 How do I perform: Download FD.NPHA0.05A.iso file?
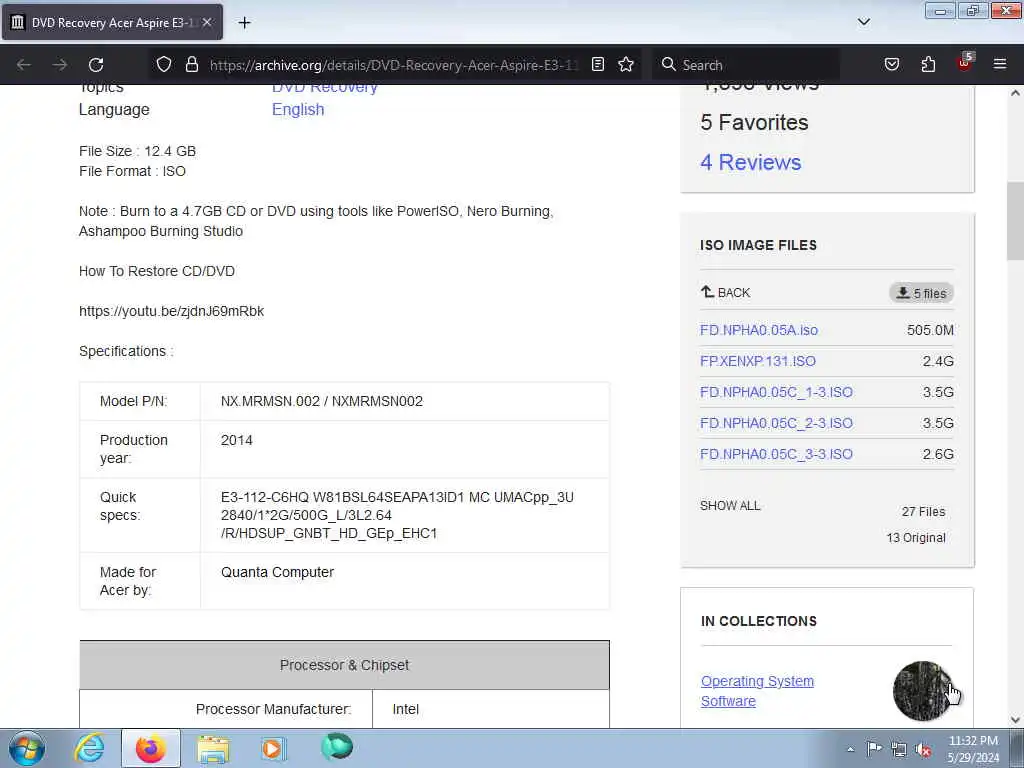pos(759,330)
